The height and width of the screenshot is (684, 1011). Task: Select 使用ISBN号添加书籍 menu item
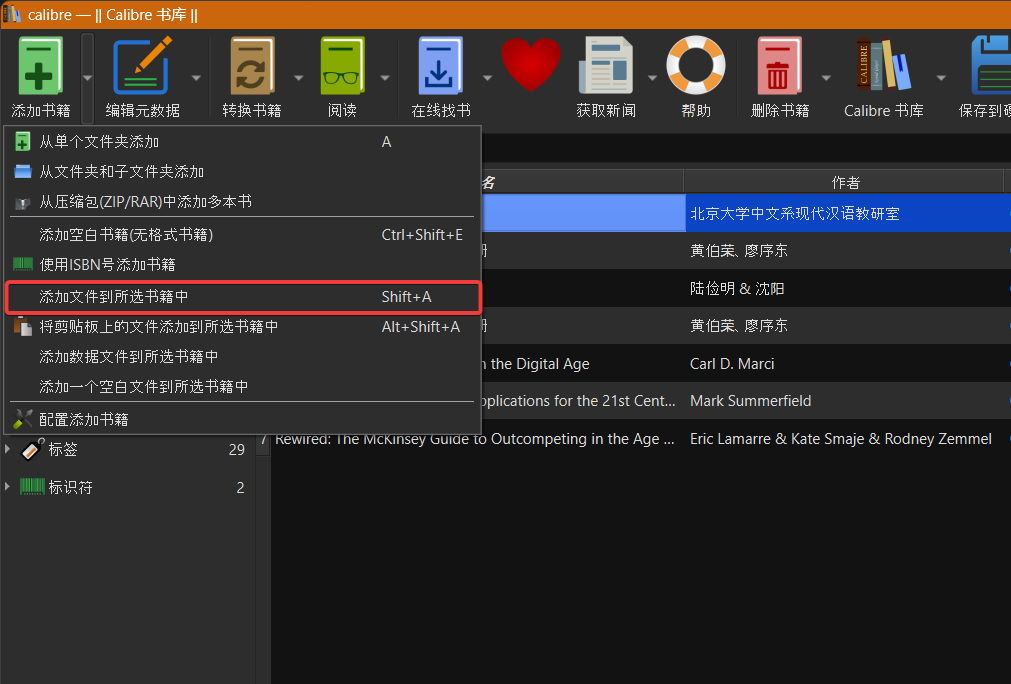(x=107, y=265)
